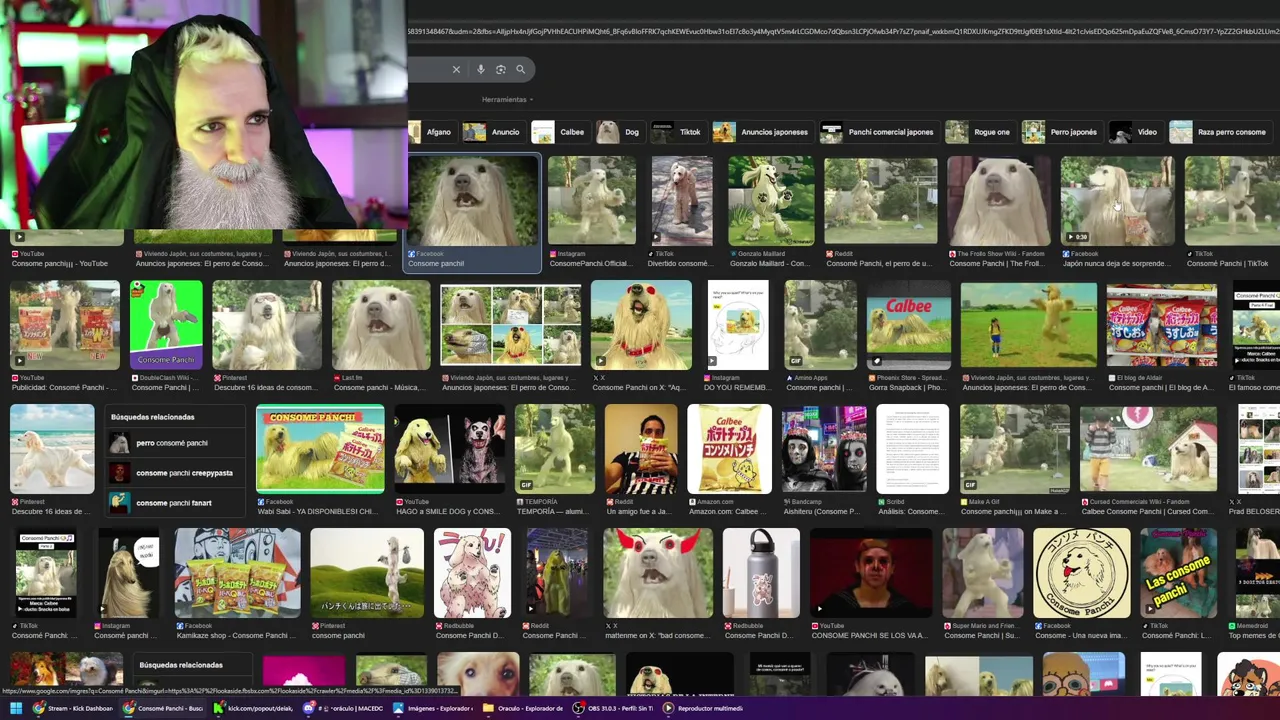Select the Perro japonés filter chip
Viewport: 1280px width, 720px height.
point(1061,132)
